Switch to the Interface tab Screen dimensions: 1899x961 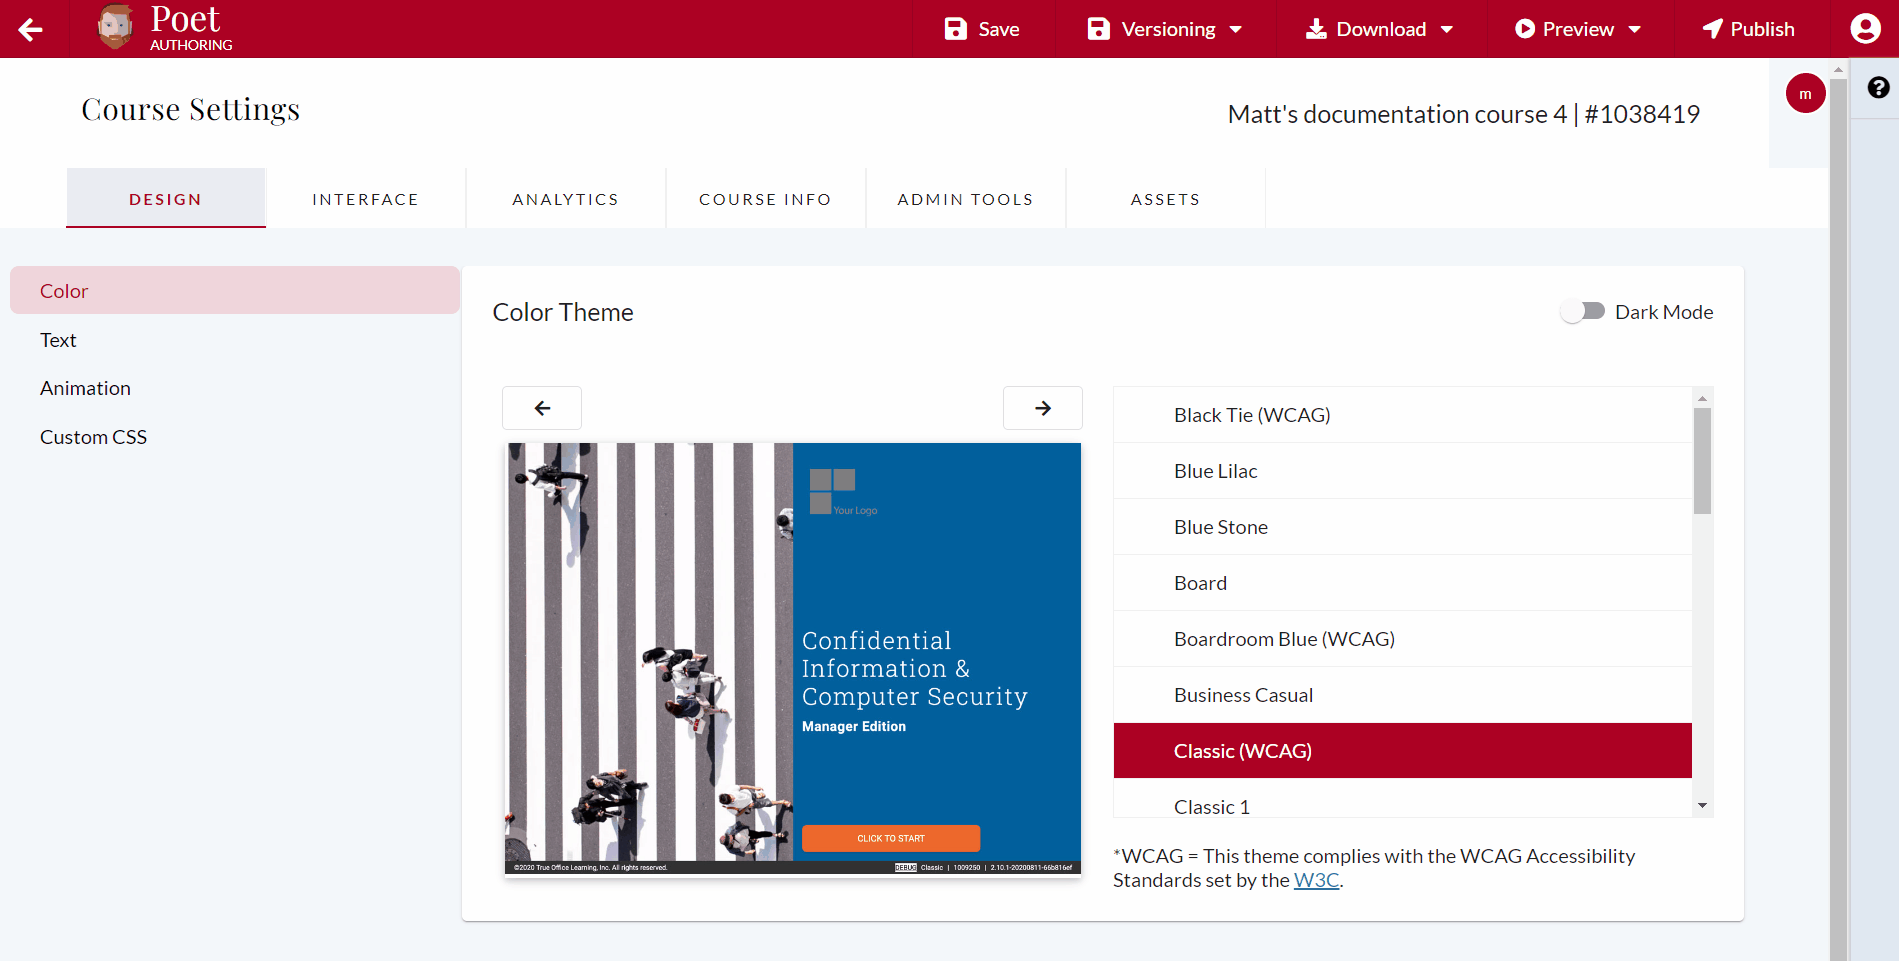(x=365, y=198)
